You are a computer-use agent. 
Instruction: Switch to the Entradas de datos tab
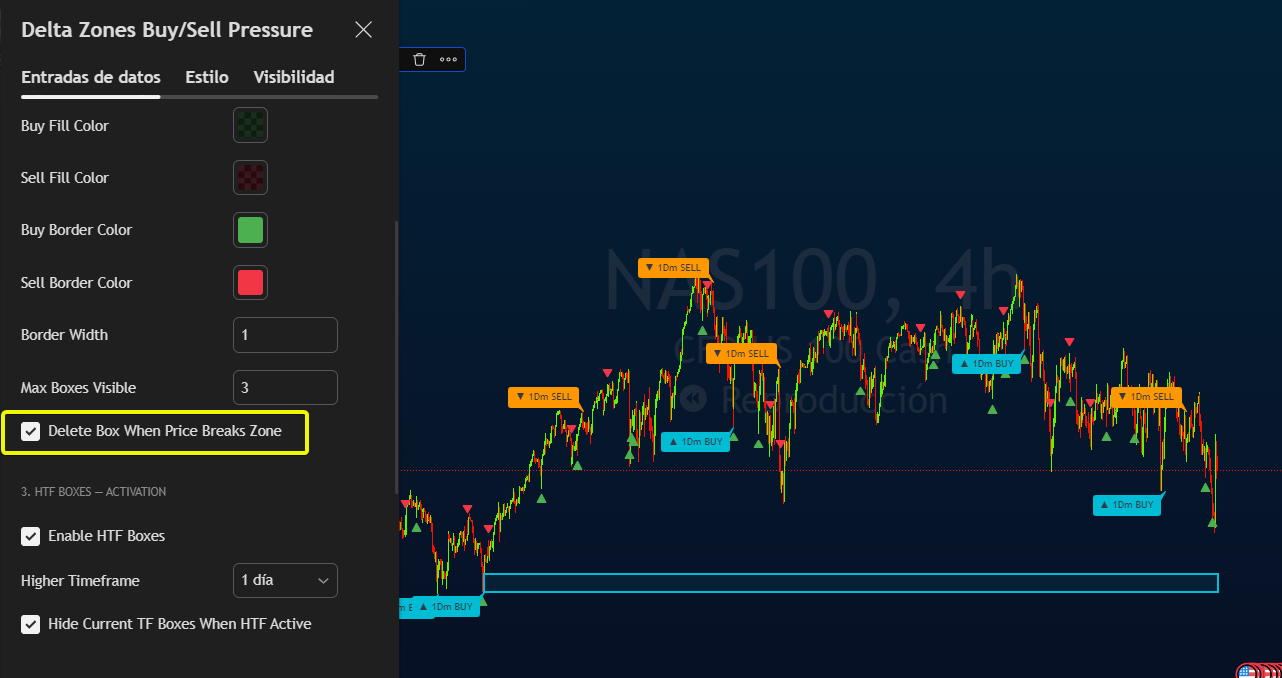[91, 77]
